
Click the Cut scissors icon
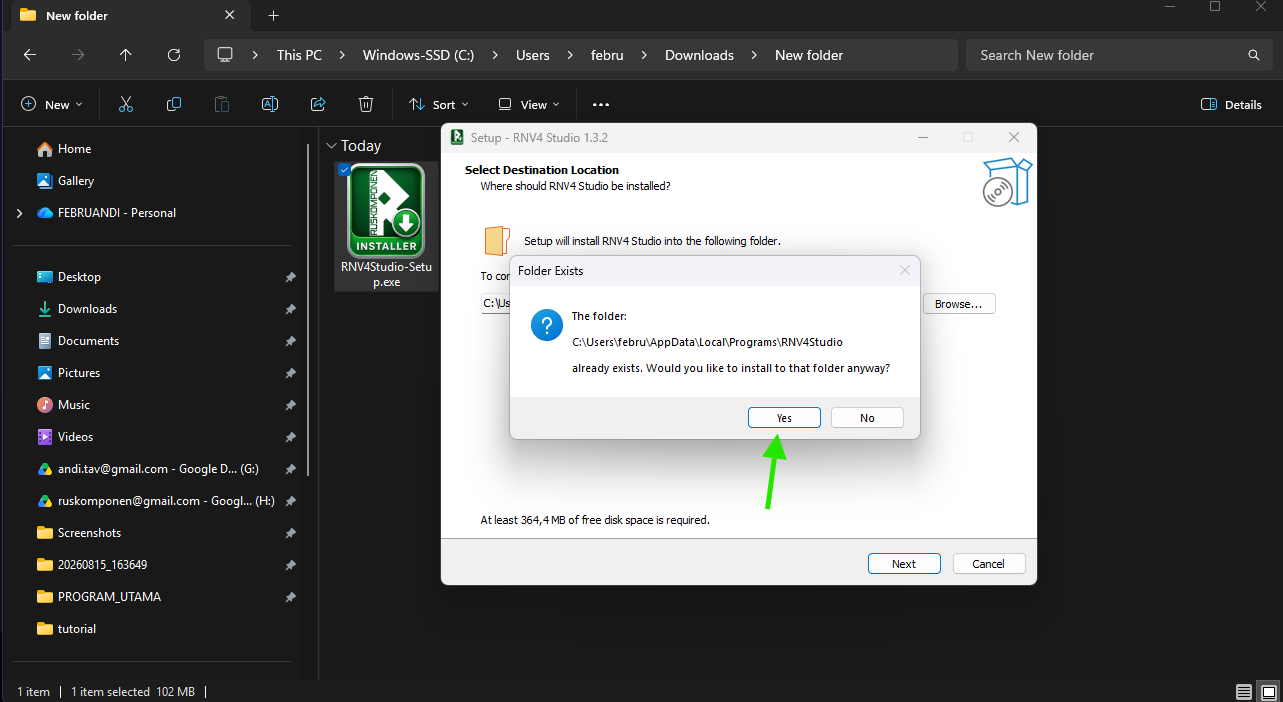pos(126,104)
